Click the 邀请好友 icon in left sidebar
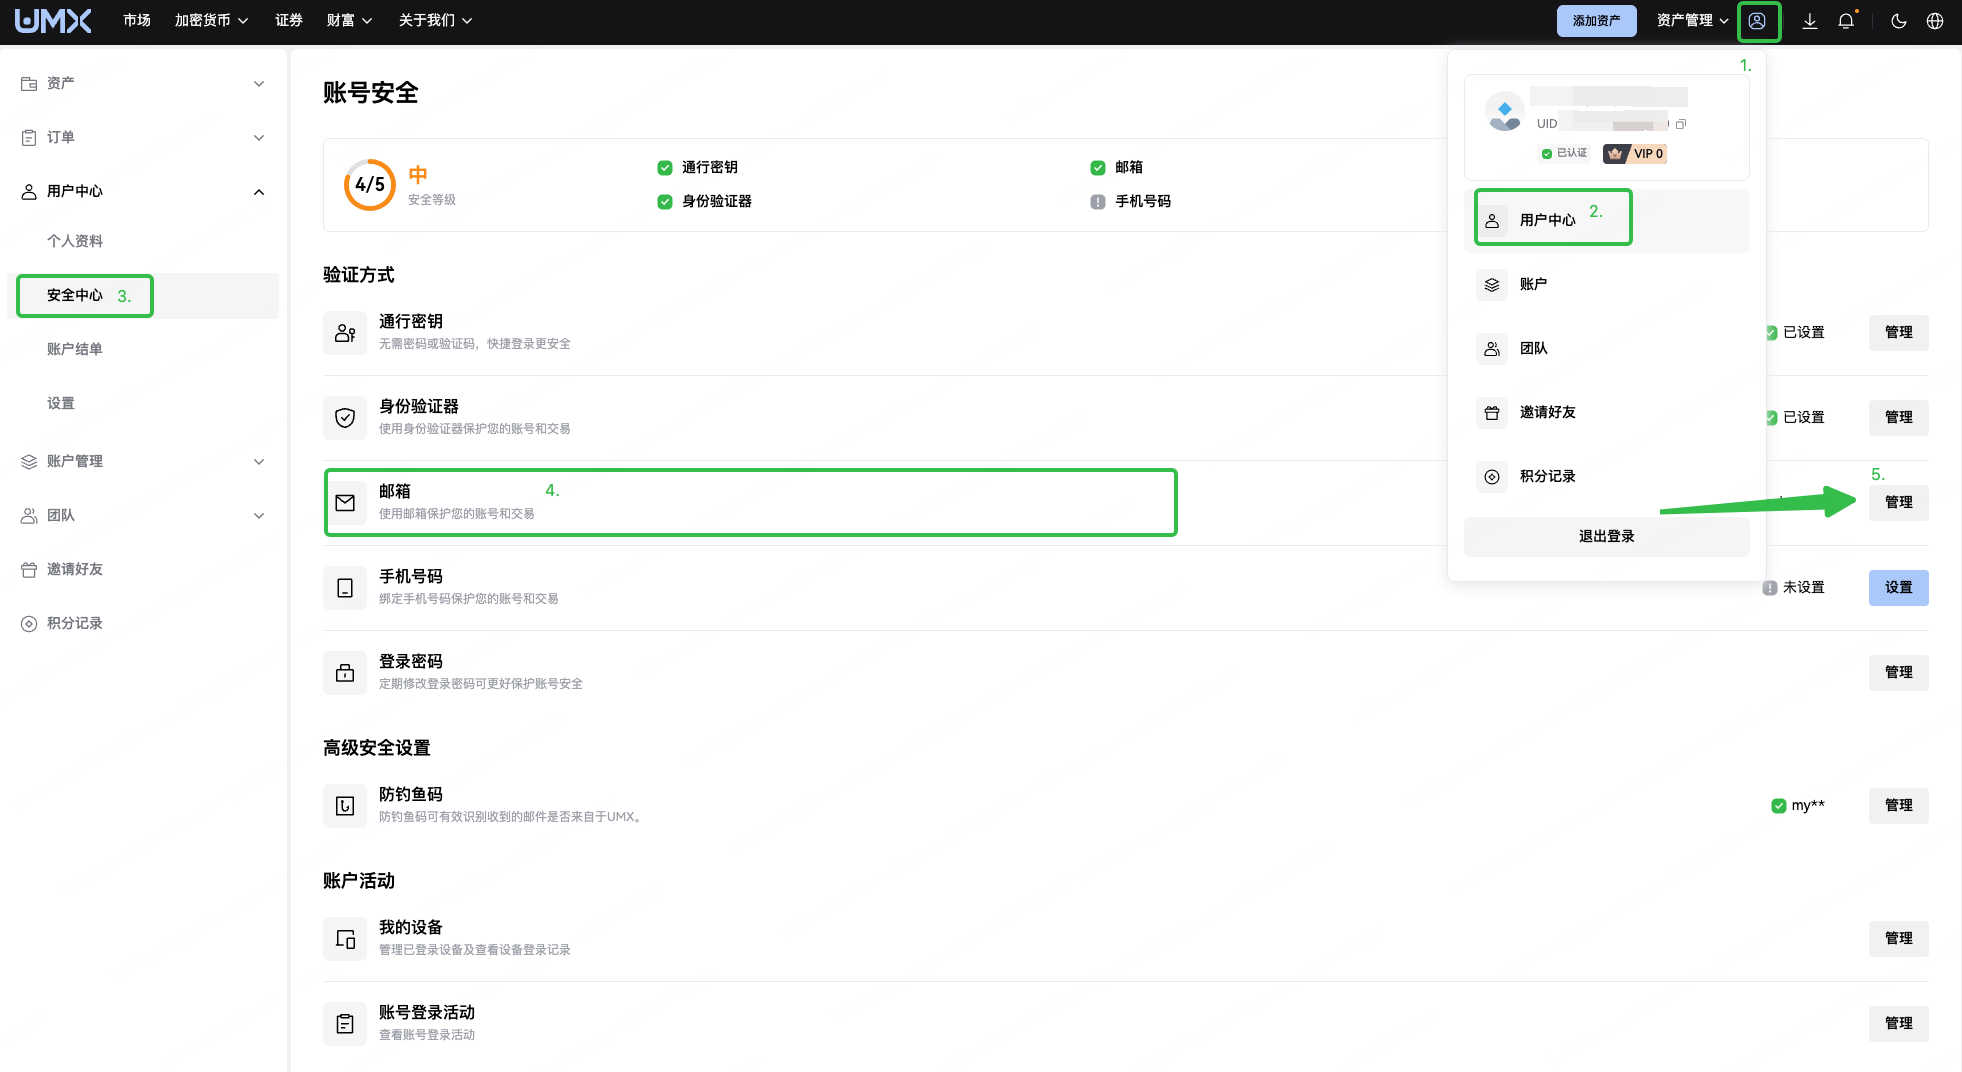This screenshot has height=1072, width=1962. [x=29, y=570]
